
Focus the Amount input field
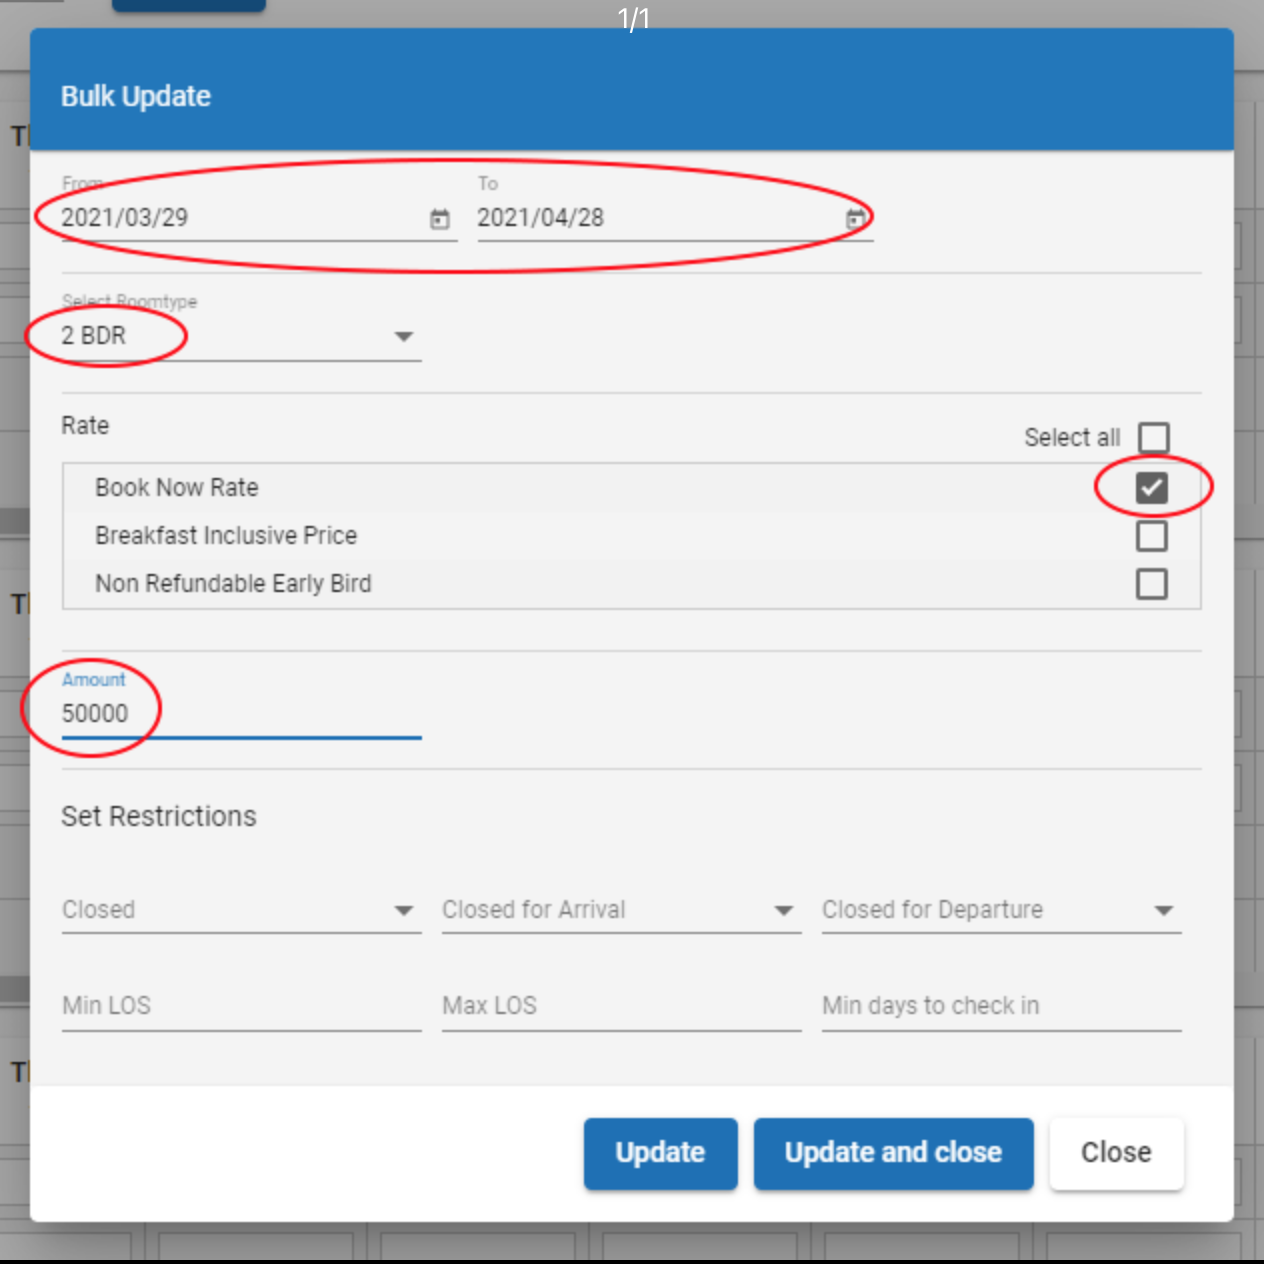(240, 714)
